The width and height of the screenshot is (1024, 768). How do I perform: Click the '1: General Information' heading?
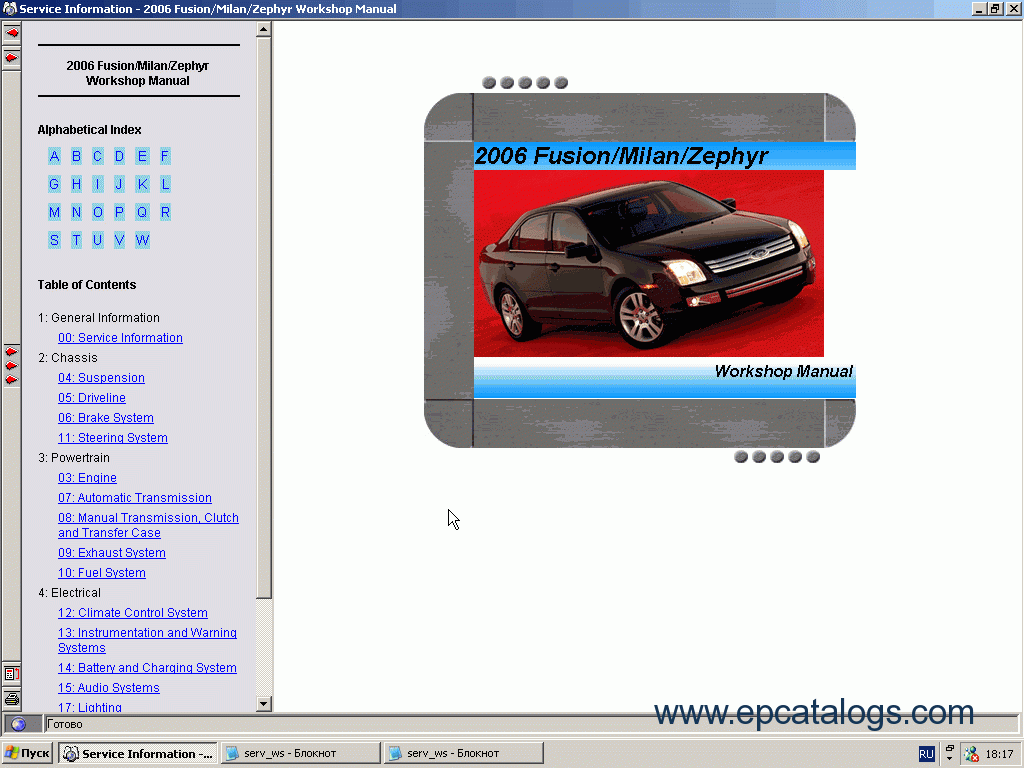[99, 318]
